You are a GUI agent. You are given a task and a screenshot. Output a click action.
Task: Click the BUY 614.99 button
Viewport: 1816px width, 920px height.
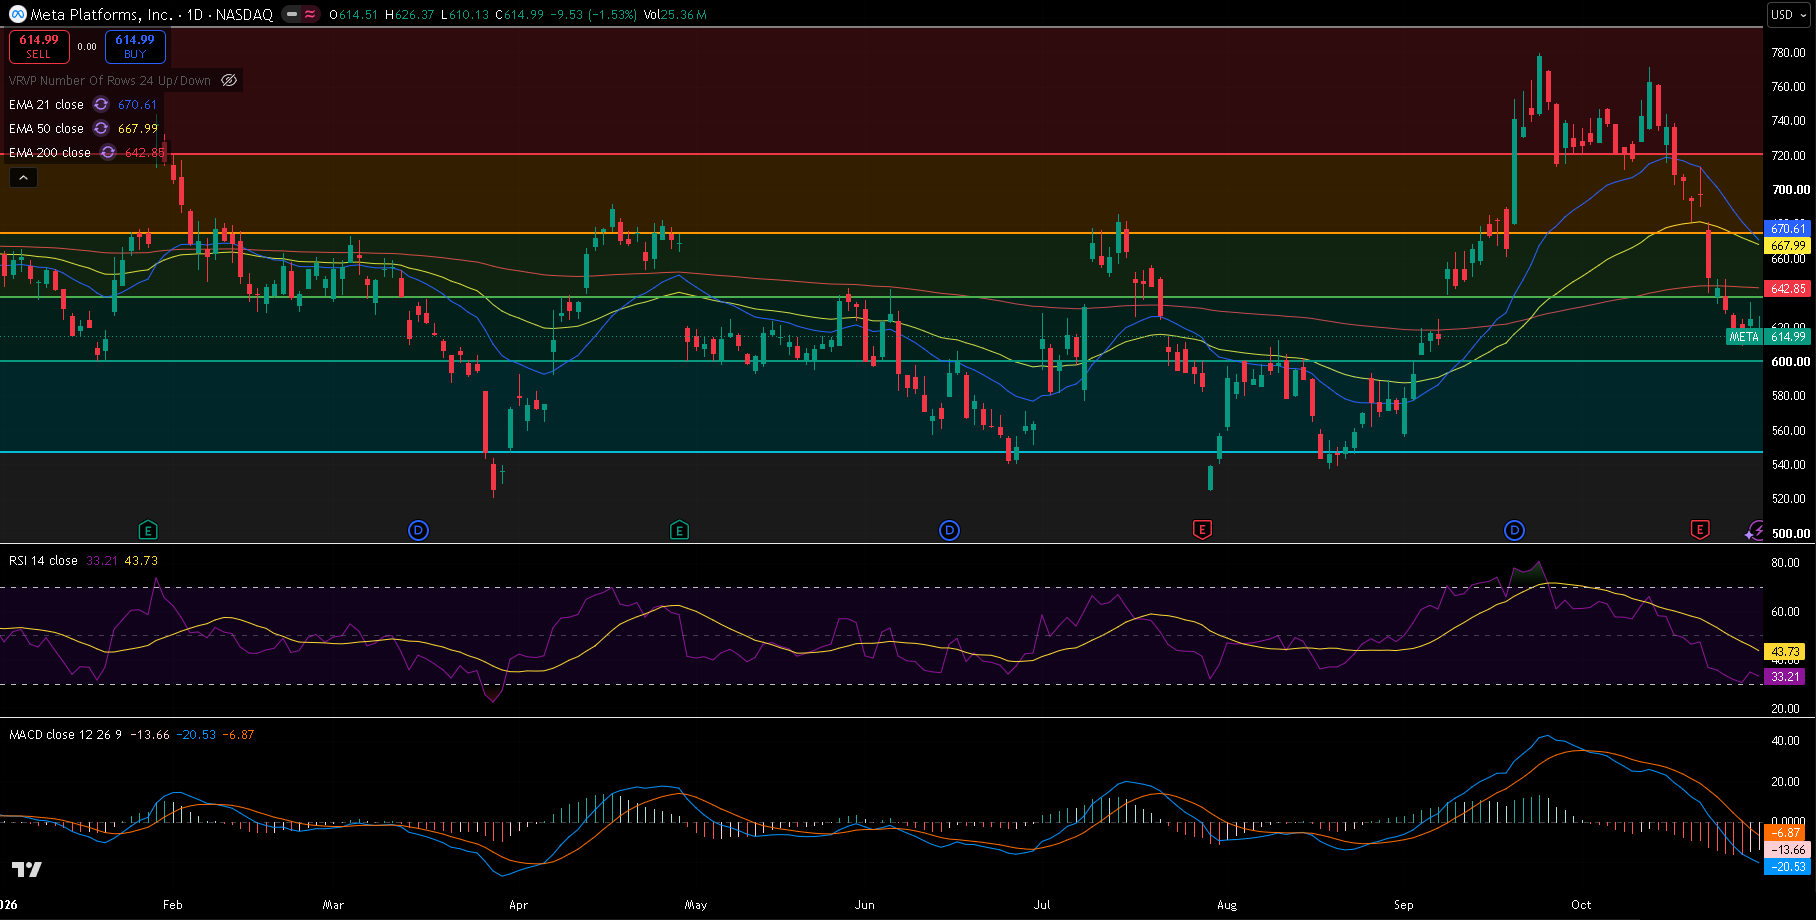point(135,46)
